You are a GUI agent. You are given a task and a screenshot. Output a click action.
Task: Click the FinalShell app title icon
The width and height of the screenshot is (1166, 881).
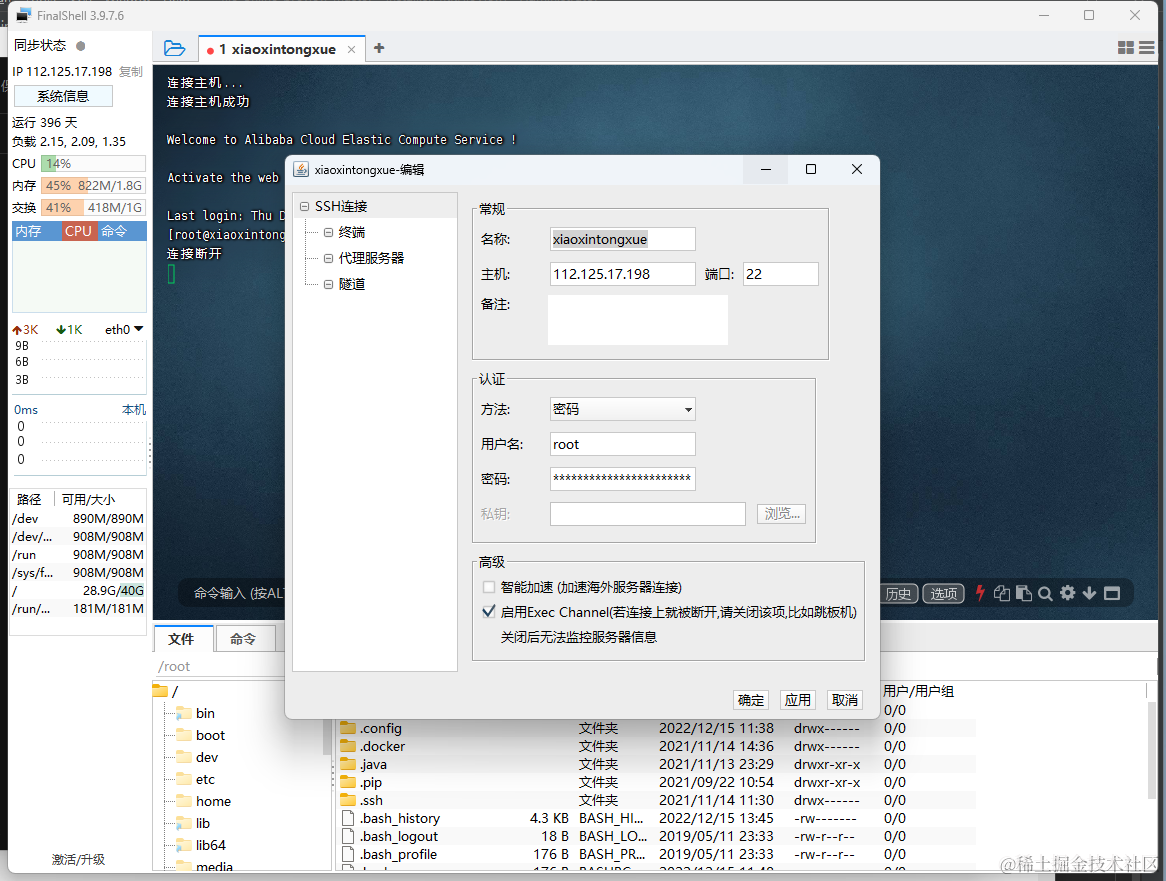click(24, 15)
